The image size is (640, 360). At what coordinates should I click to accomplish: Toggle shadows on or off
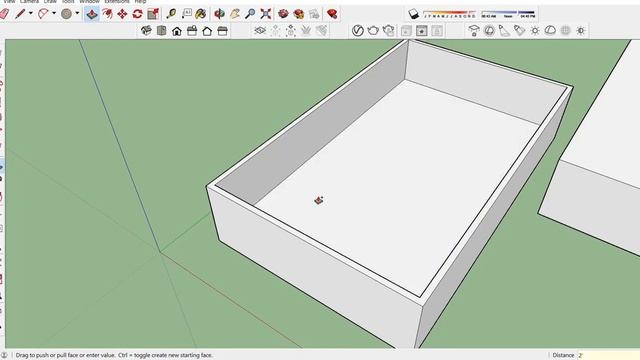(413, 14)
